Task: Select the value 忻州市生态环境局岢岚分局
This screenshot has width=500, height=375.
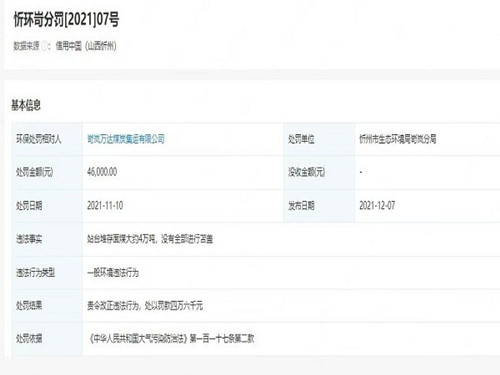Action: click(398, 139)
